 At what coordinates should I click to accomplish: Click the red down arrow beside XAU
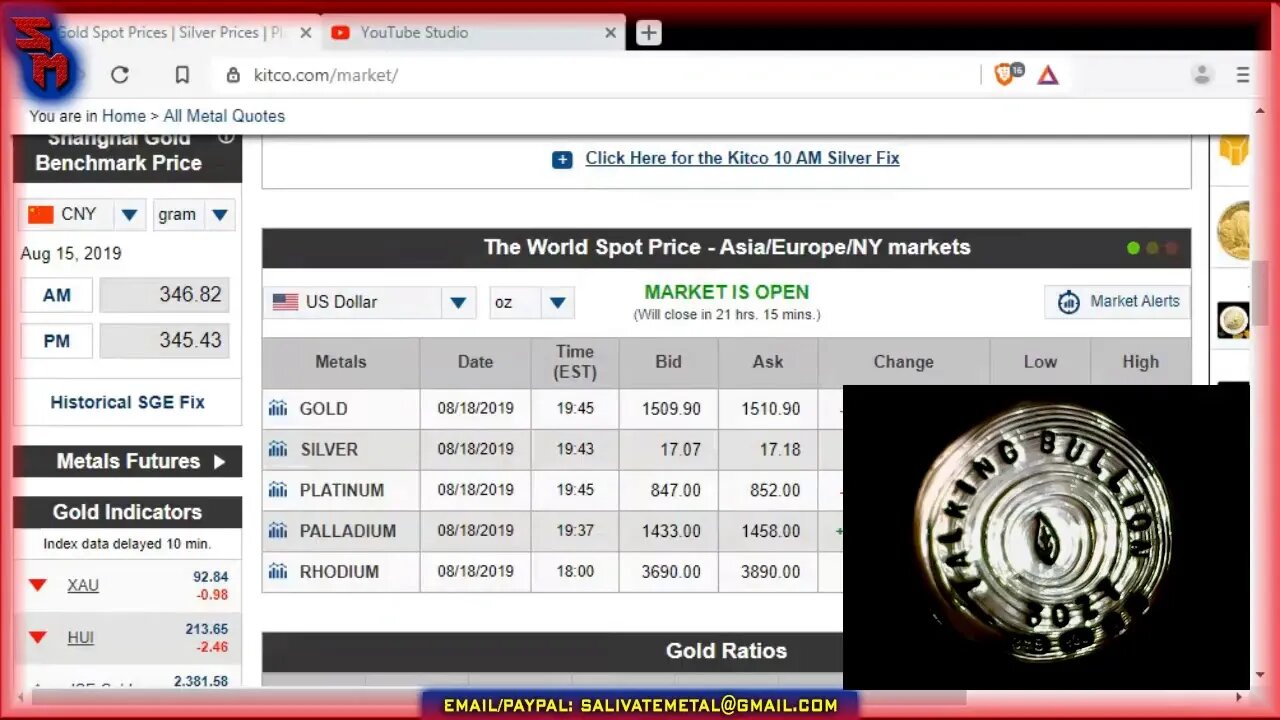[38, 585]
